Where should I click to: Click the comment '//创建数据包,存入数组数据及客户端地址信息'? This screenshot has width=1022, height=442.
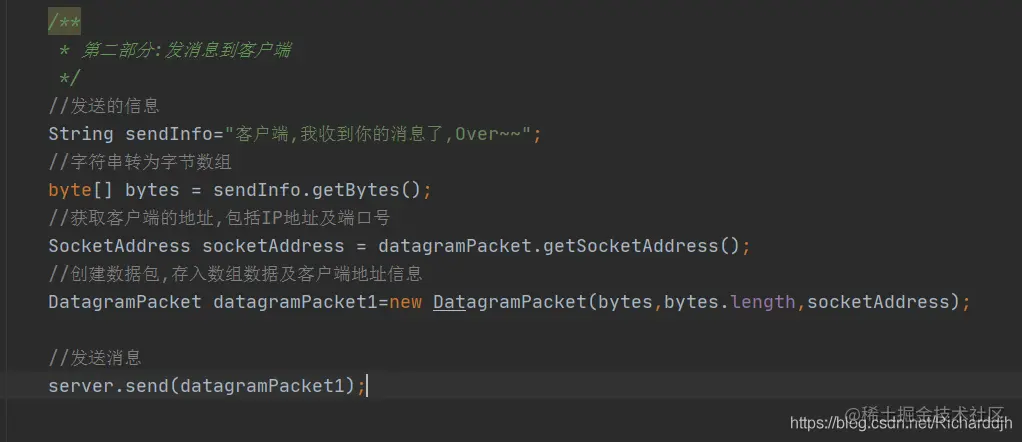point(236,274)
